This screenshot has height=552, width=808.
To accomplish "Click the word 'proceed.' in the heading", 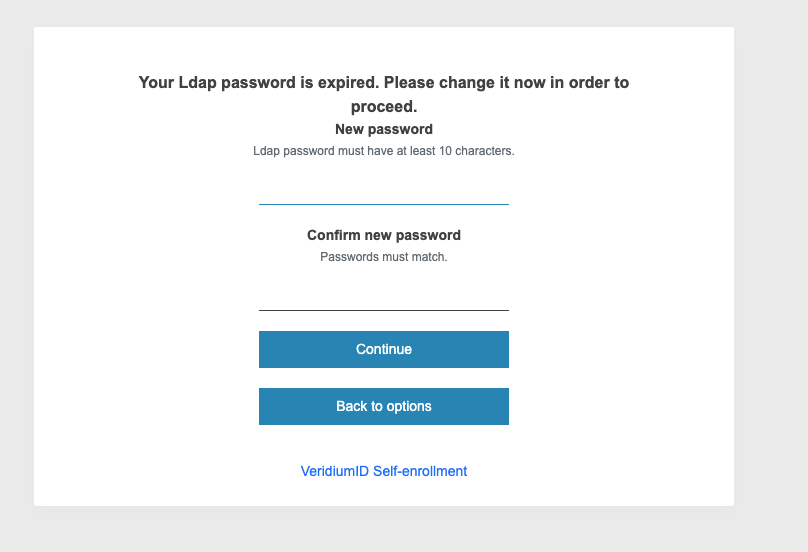I will [383, 106].
